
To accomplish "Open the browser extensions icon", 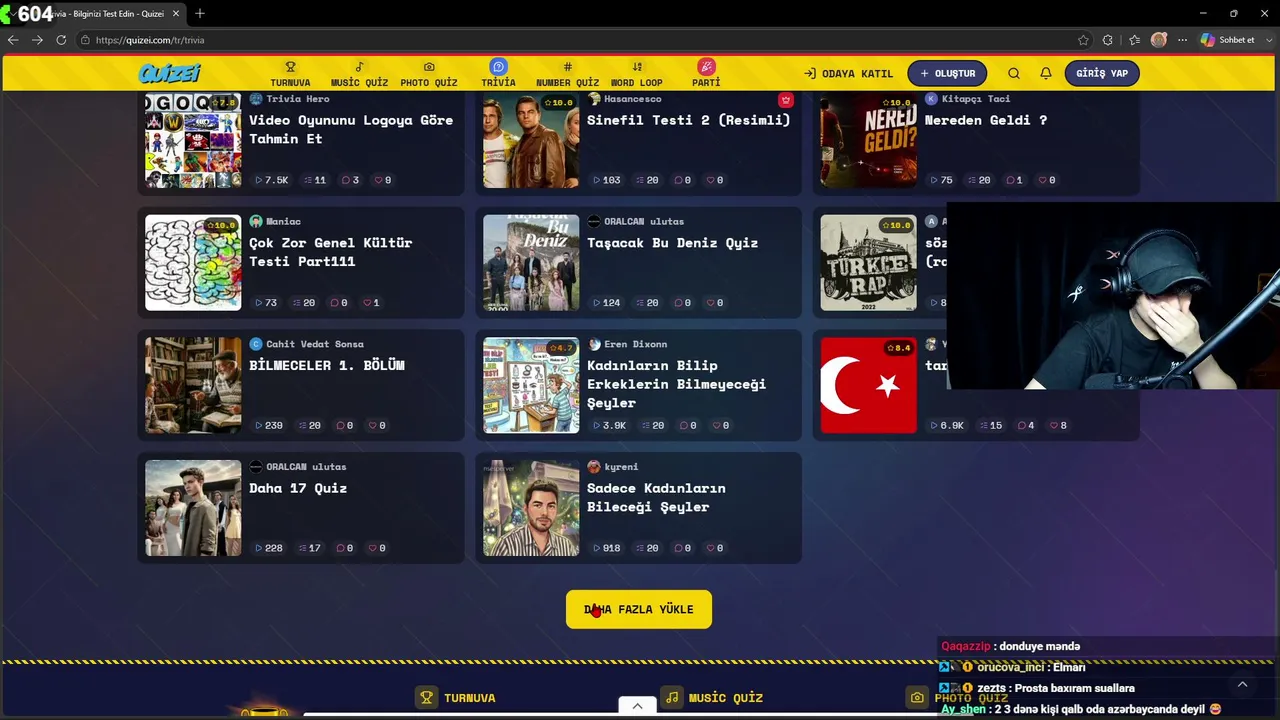I will pos(1107,40).
